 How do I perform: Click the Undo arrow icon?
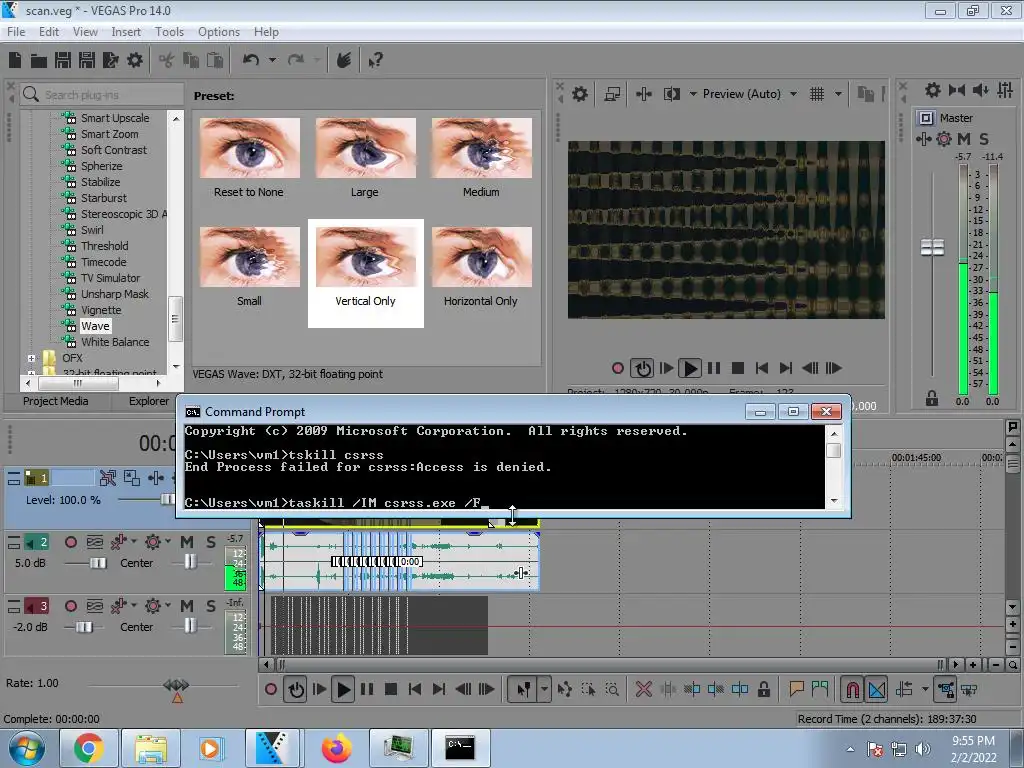tap(251, 60)
